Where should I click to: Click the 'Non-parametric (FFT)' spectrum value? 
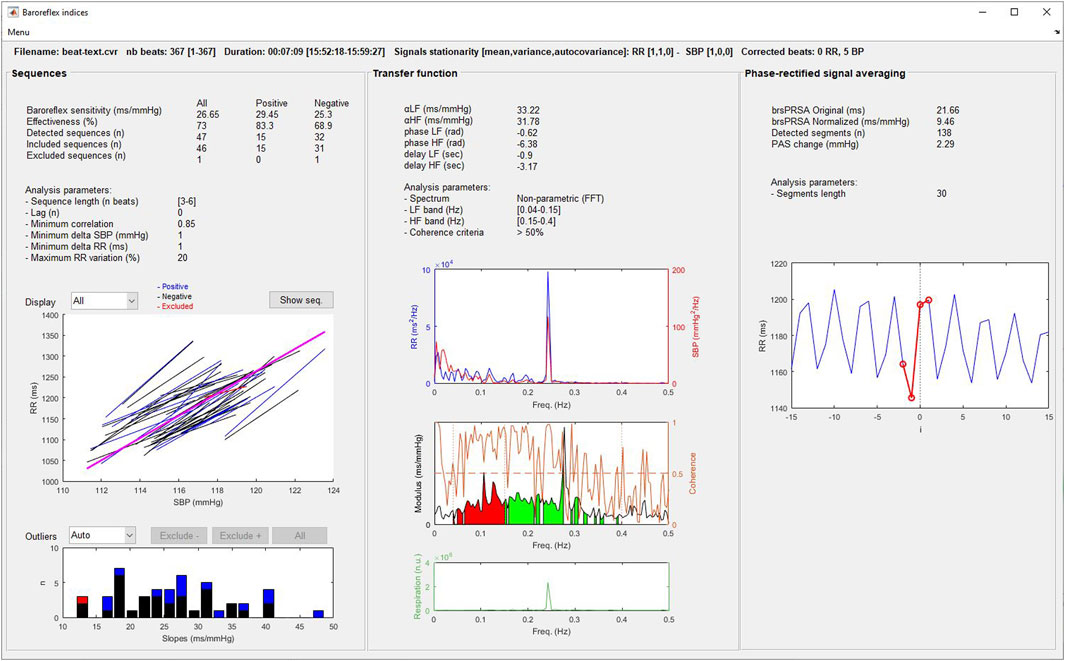point(560,198)
